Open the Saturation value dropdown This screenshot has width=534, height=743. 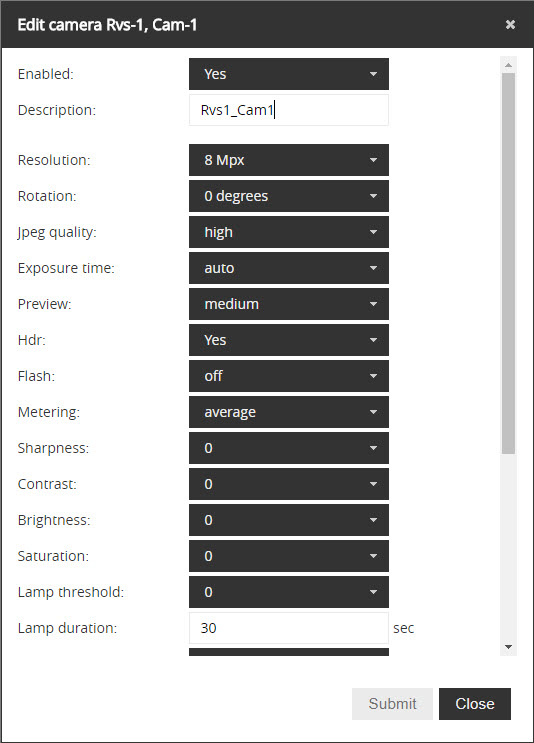click(289, 556)
